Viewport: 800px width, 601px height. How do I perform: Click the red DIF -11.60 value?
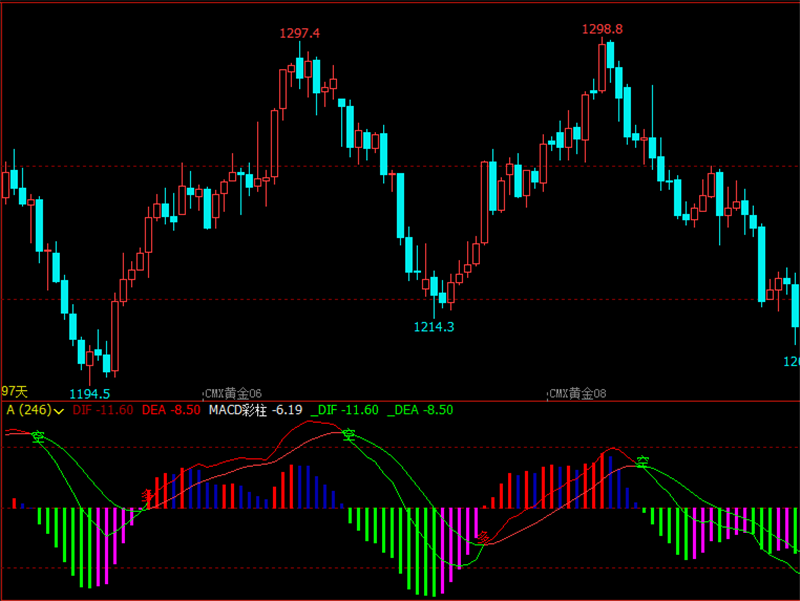coord(103,410)
